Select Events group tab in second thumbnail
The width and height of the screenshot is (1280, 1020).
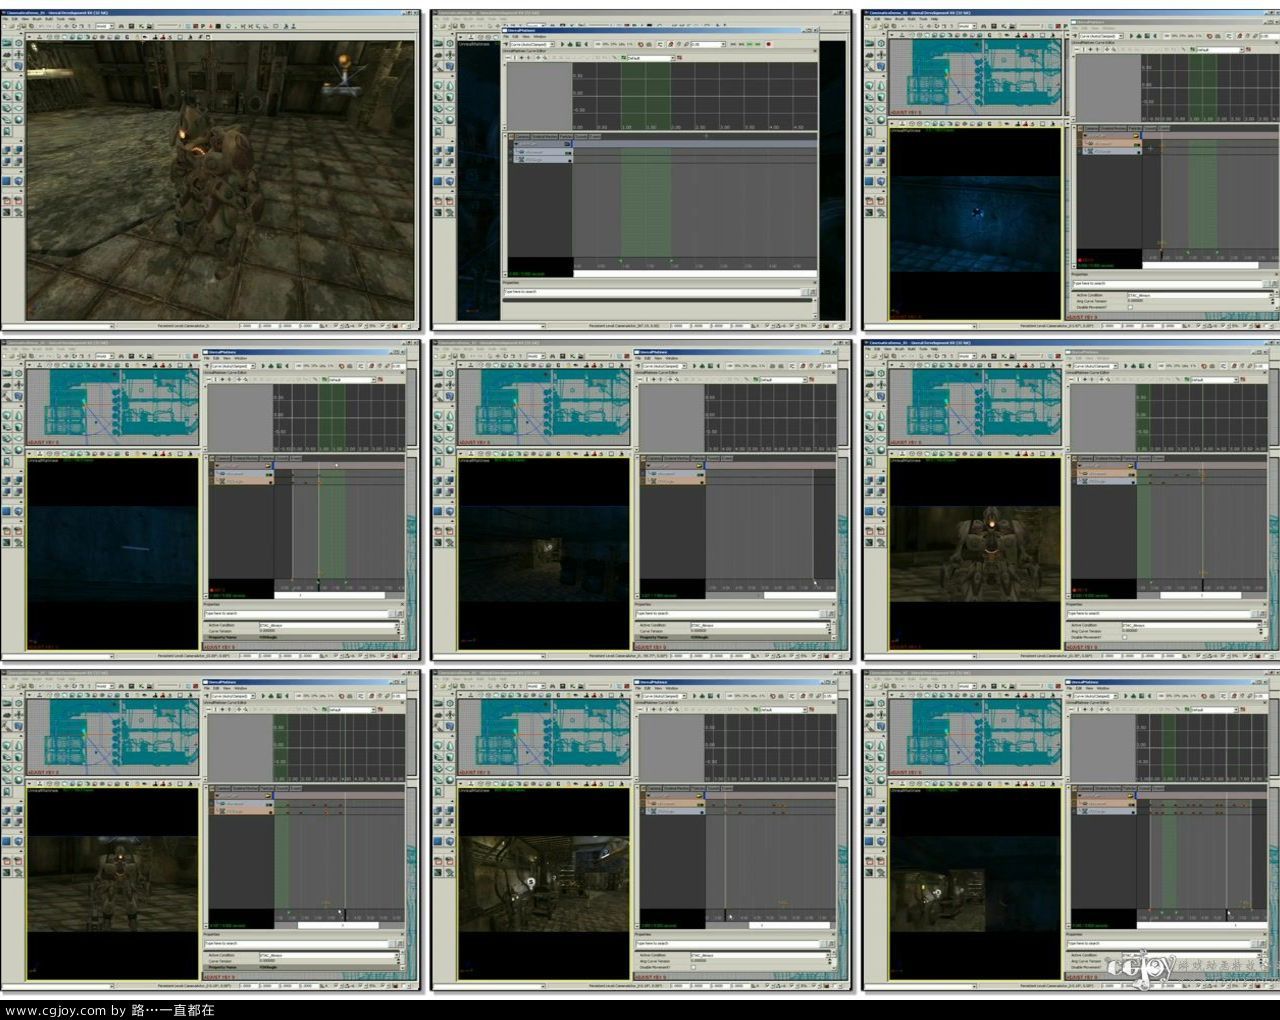click(x=595, y=136)
